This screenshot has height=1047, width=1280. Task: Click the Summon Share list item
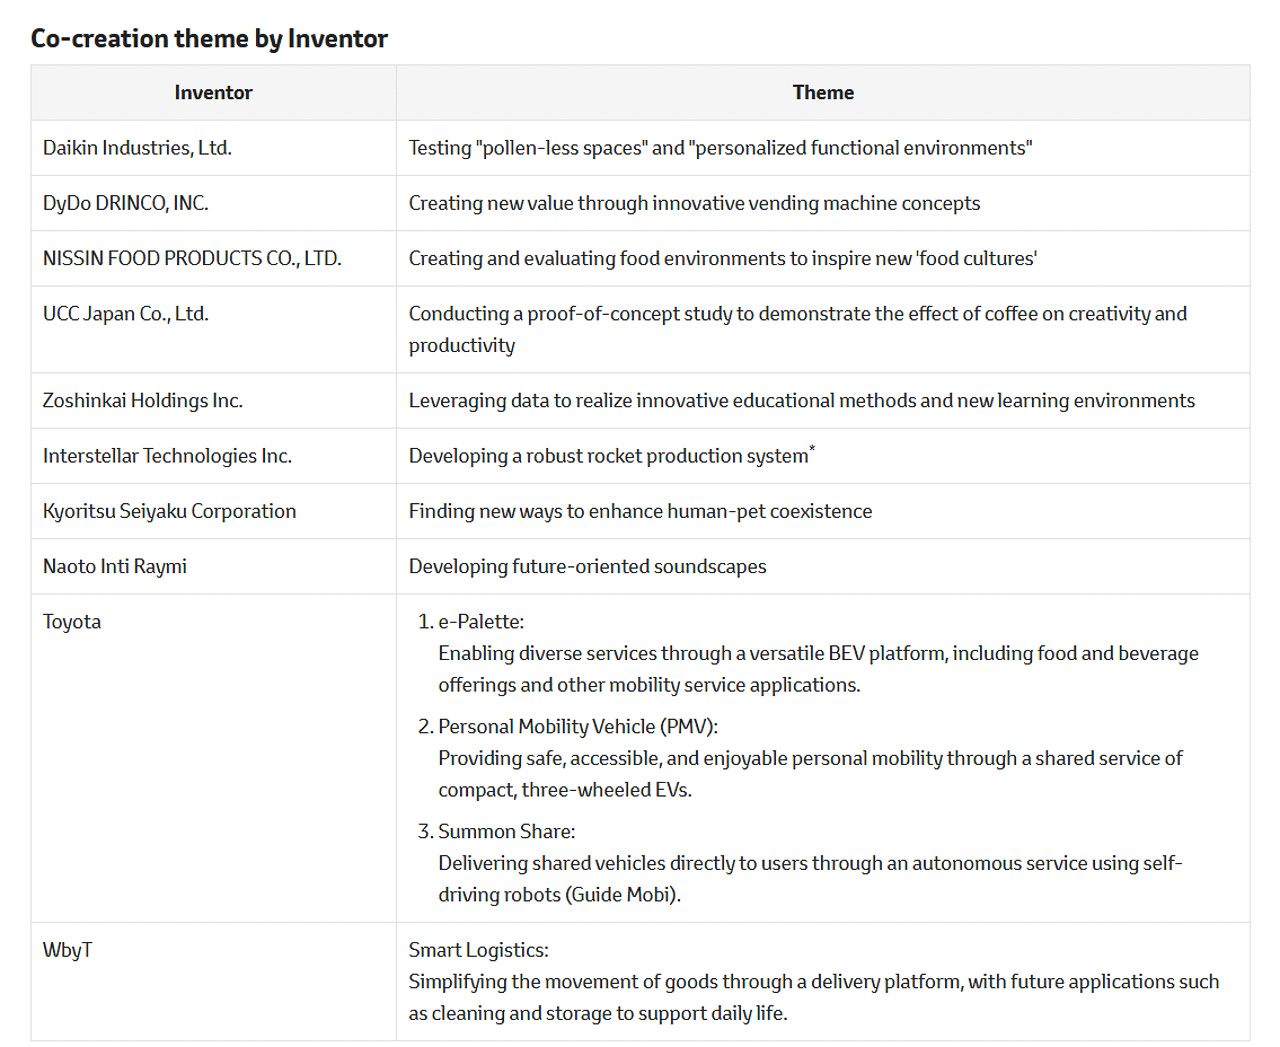pyautogui.click(x=506, y=832)
